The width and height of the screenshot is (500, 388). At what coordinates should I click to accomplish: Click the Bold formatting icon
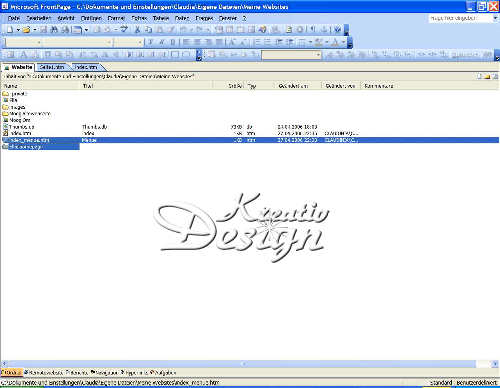[x=151, y=42]
